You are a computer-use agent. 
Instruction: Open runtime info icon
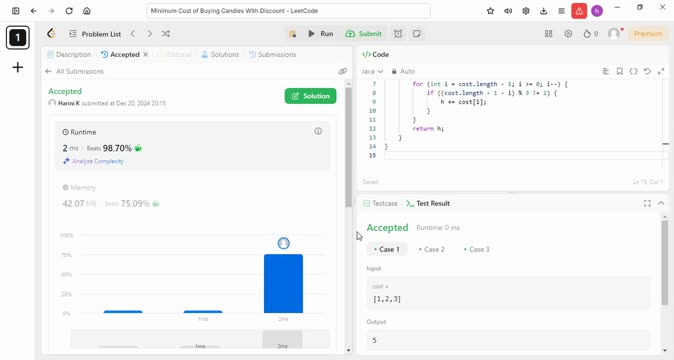(318, 131)
